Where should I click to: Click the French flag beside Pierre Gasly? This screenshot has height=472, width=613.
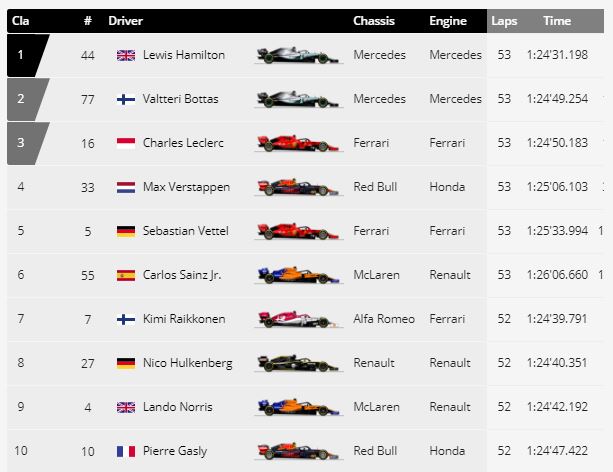[x=127, y=451]
